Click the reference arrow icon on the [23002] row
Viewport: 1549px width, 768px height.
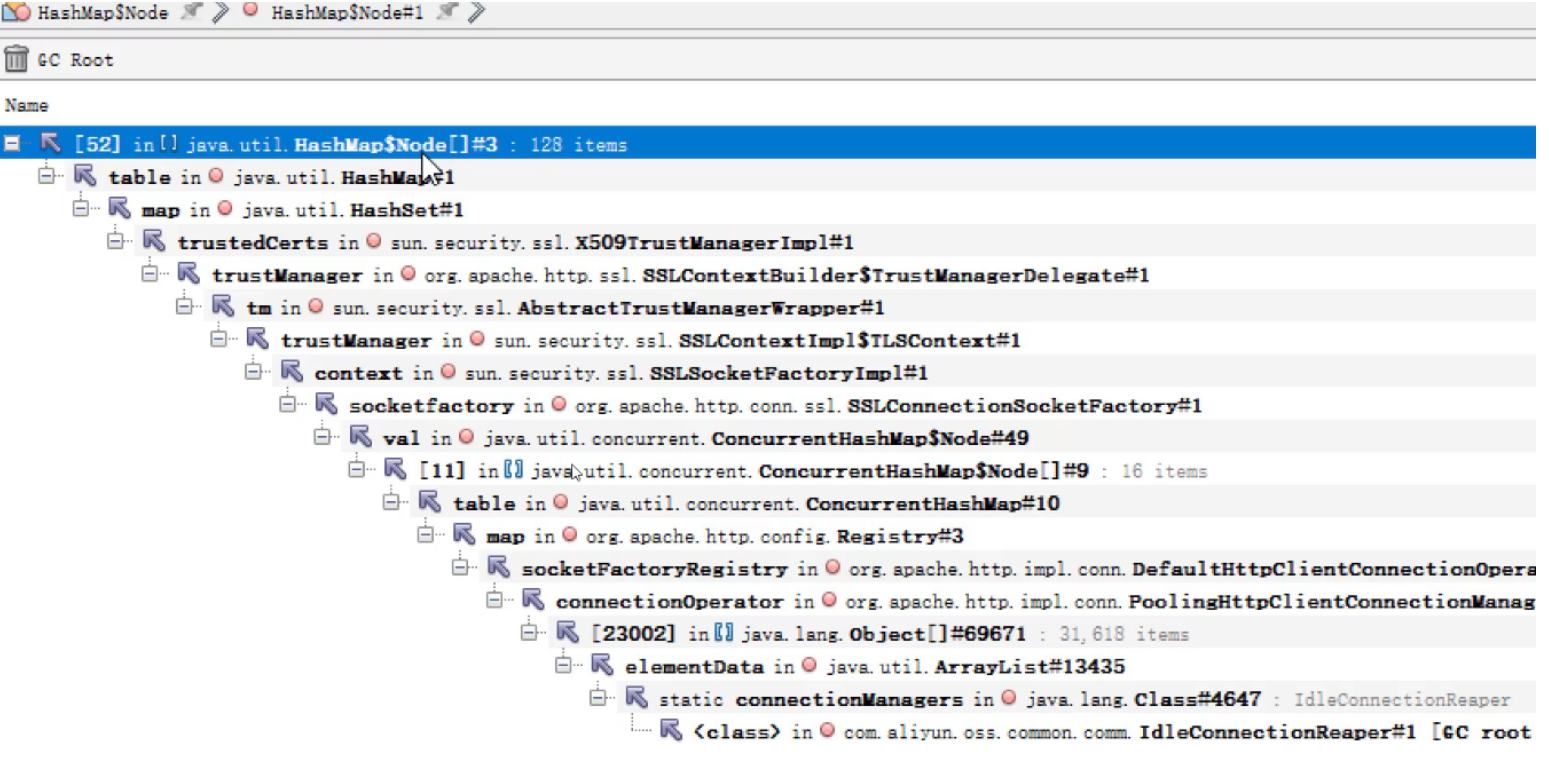tap(568, 633)
